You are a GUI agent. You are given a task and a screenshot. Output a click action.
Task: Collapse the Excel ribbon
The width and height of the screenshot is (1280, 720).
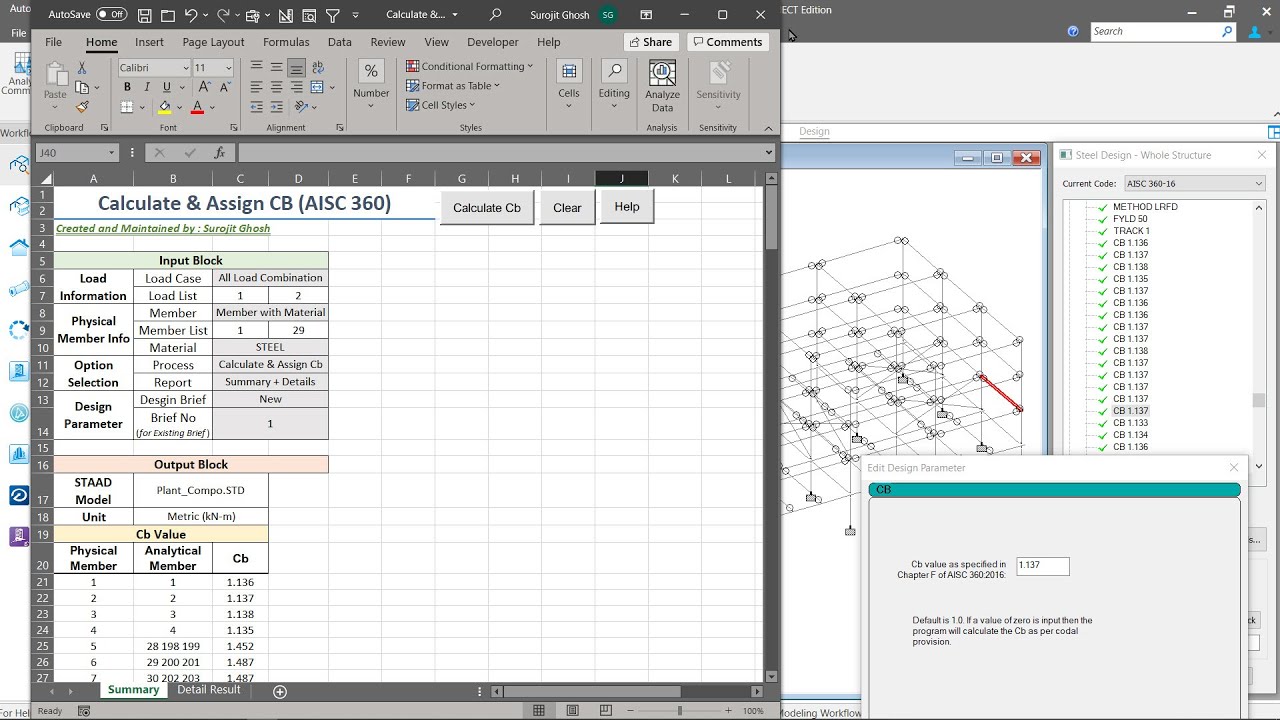(768, 128)
